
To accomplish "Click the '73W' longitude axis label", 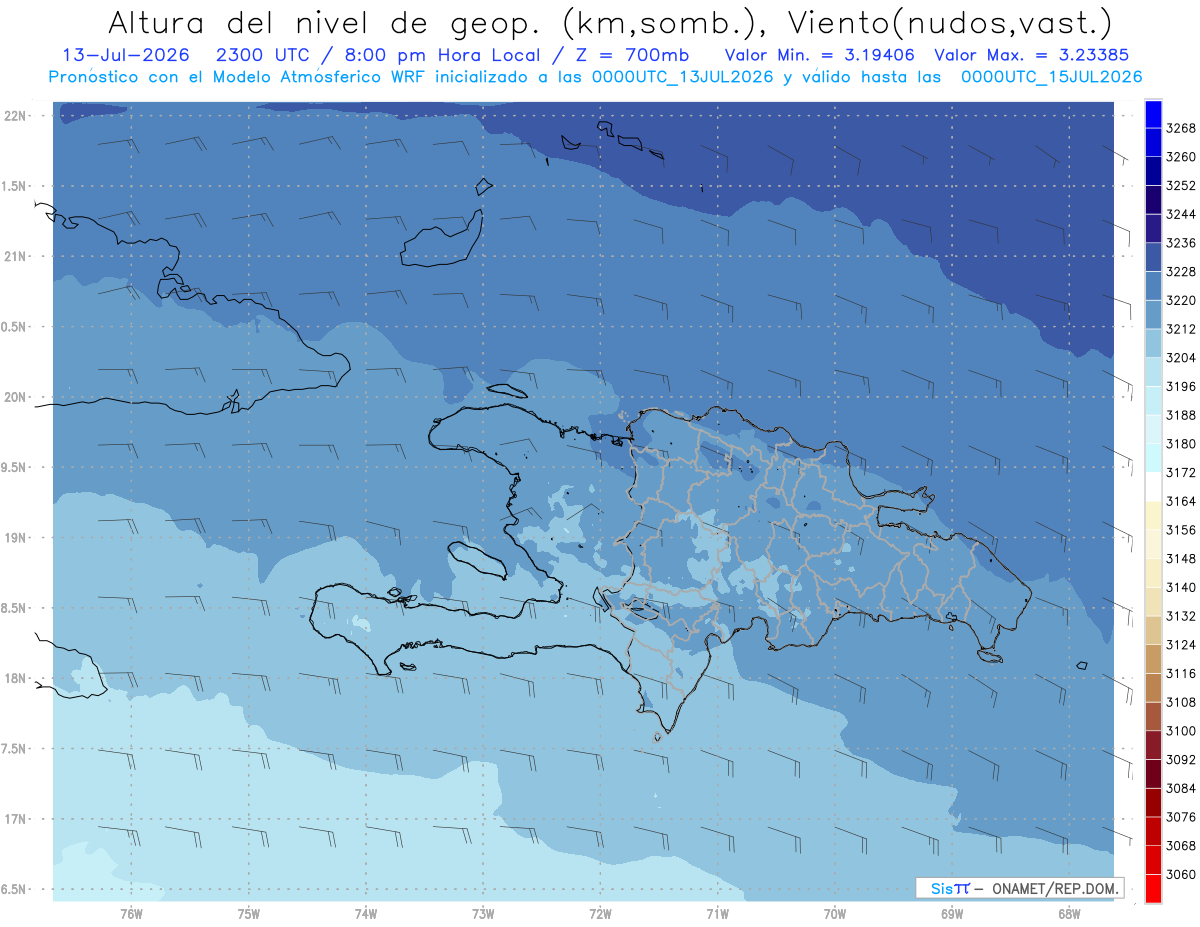I will click(483, 913).
